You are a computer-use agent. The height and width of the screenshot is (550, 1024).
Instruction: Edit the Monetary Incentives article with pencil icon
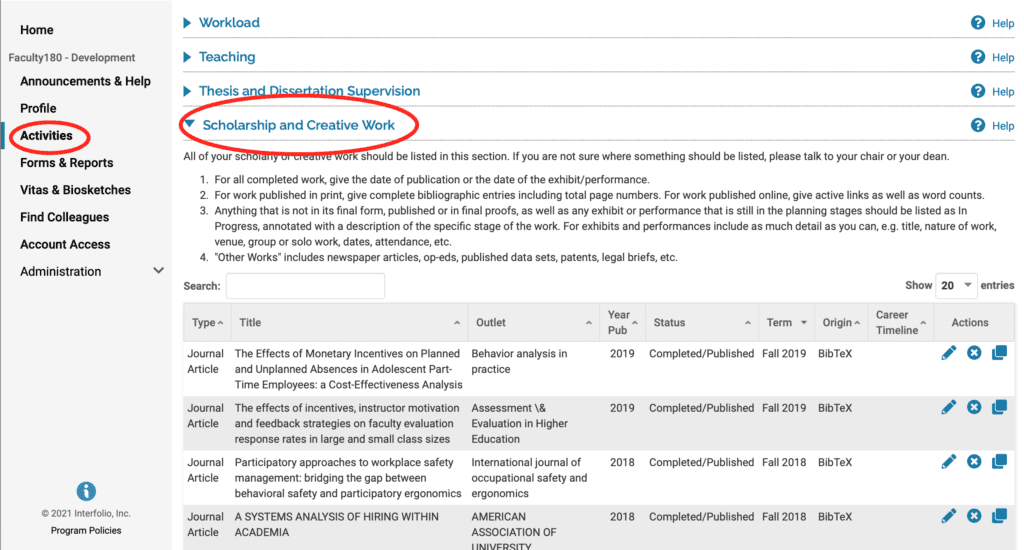[x=948, y=353]
